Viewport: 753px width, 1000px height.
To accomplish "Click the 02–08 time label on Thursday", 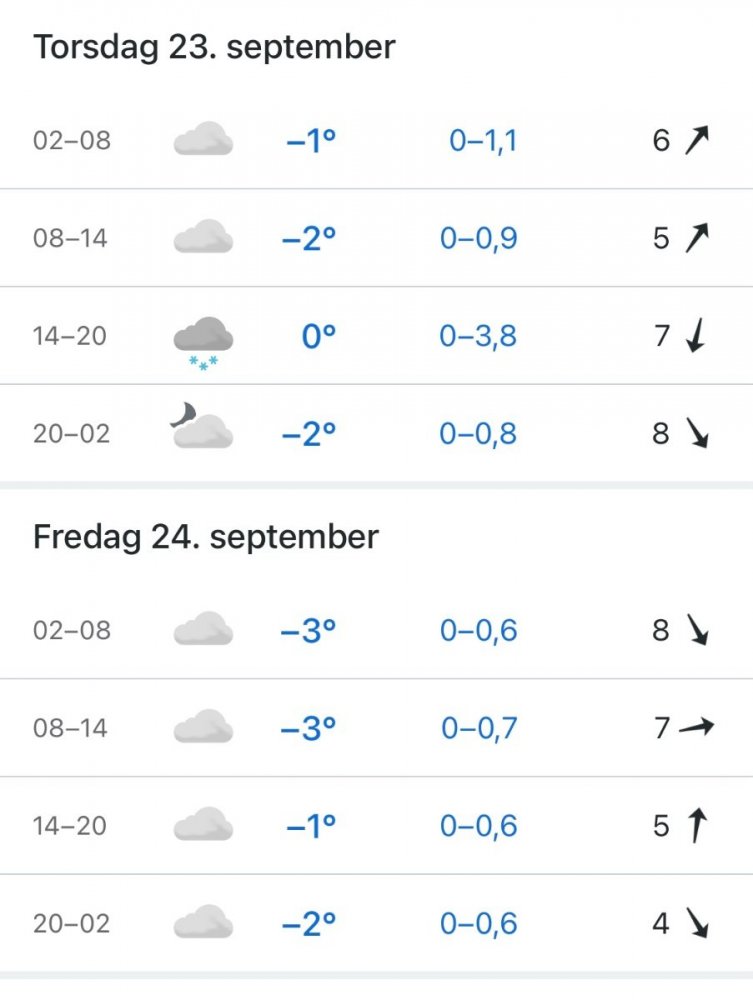I will pos(71,140).
